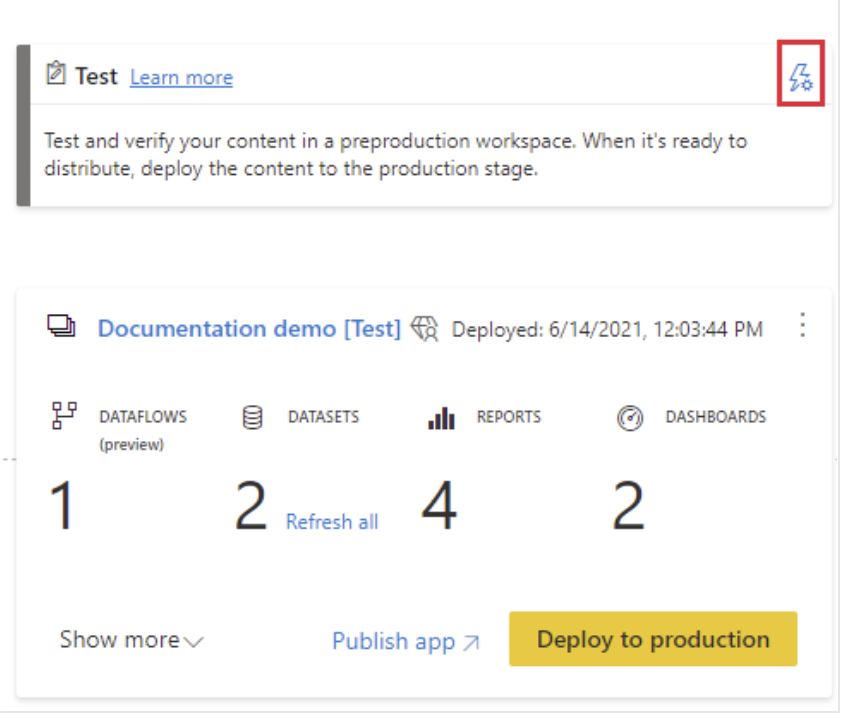Click the Test stage title
The width and height of the screenshot is (852, 725).
[x=96, y=76]
